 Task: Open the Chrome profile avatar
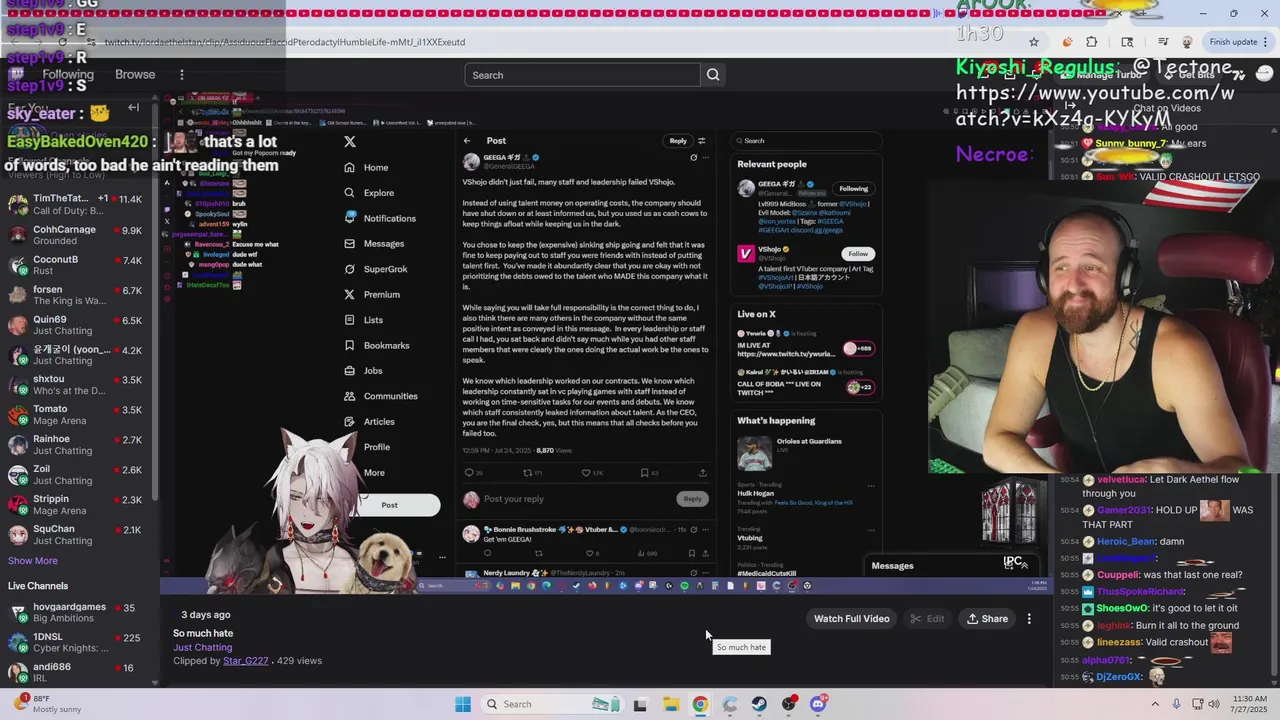1187,42
